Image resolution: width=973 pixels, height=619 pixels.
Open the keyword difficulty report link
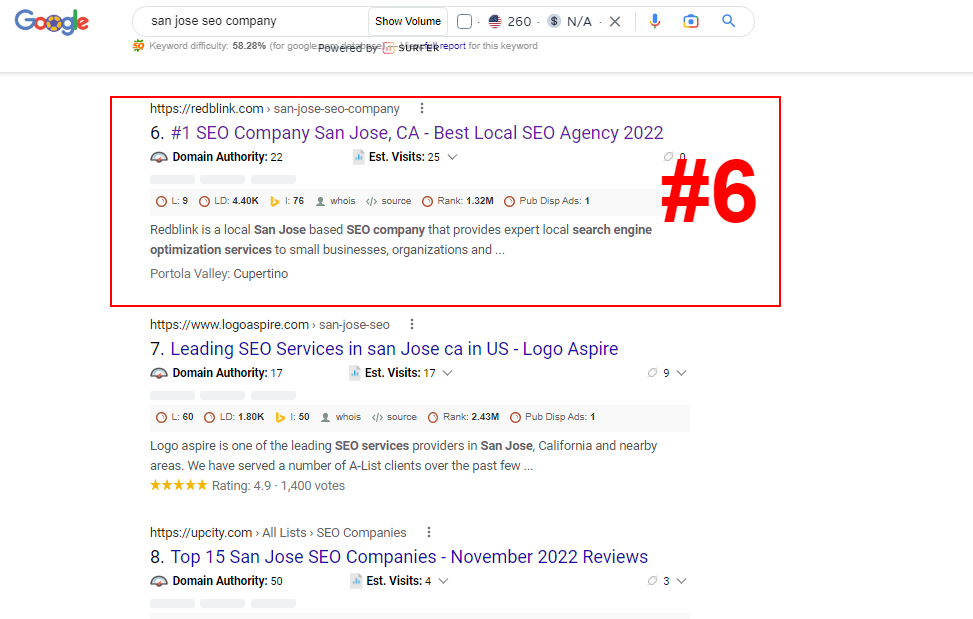click(x=451, y=45)
